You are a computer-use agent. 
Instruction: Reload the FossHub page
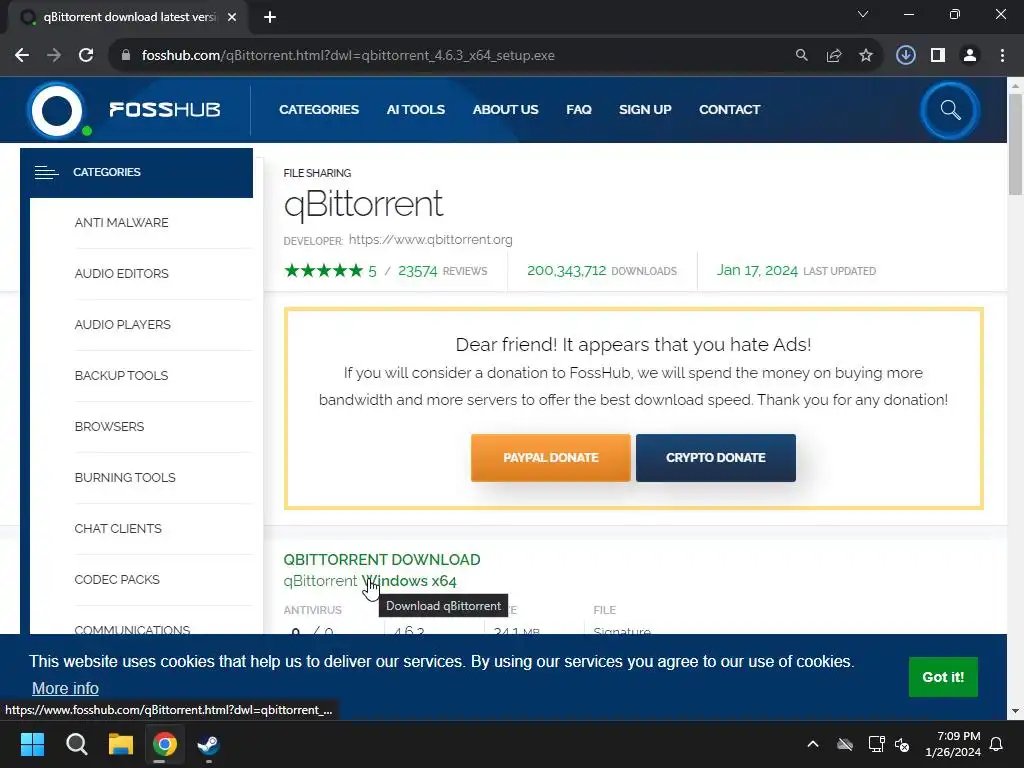tap(86, 56)
